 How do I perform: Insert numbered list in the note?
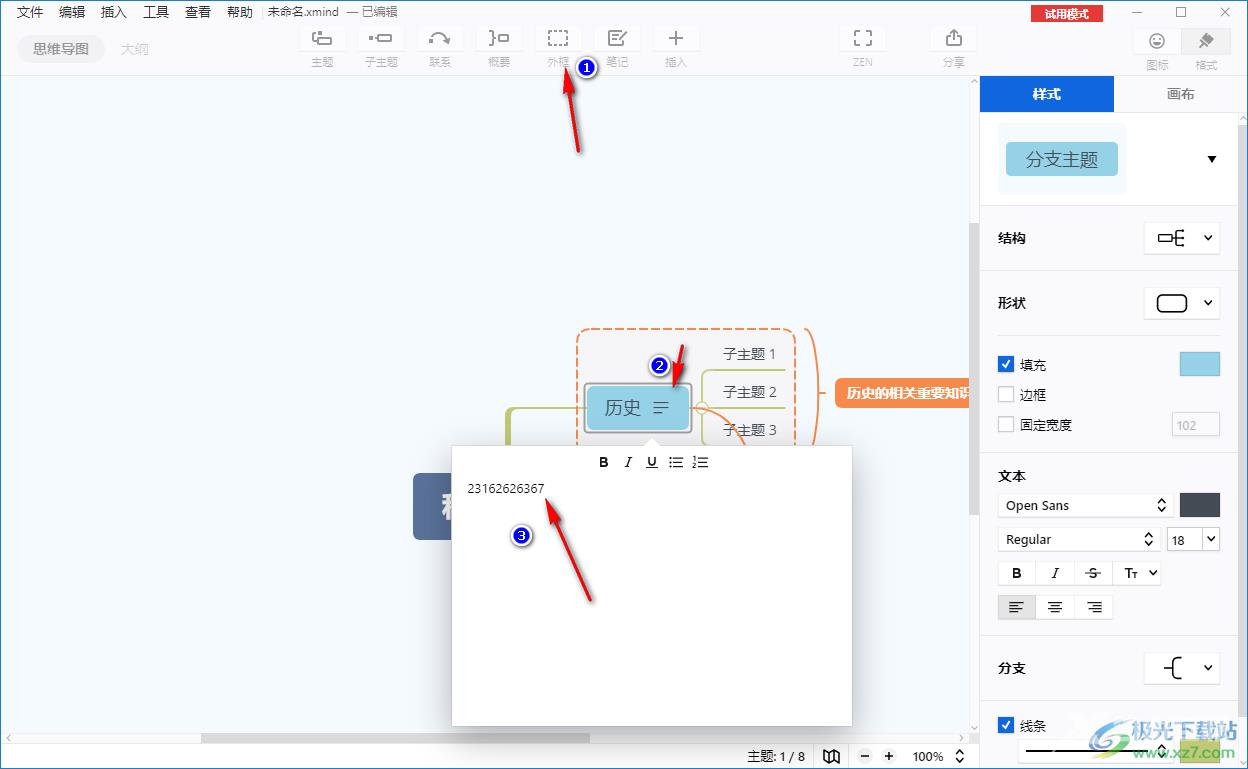700,462
